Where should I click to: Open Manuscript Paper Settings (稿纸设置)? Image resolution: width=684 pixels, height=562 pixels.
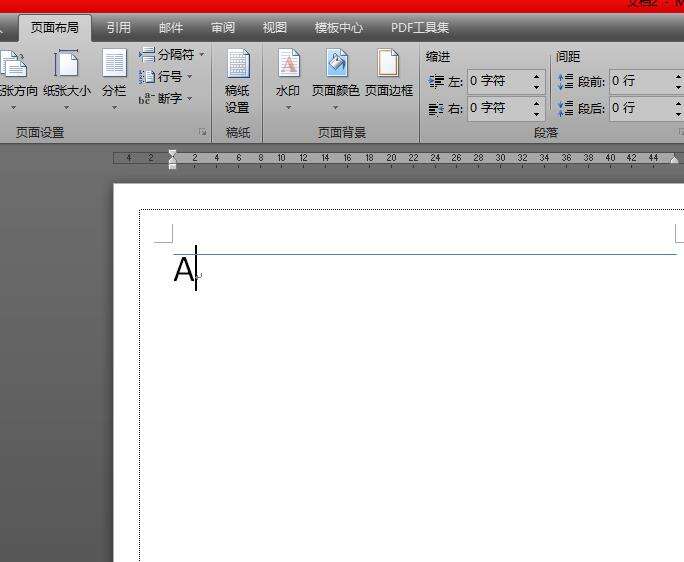coord(237,80)
